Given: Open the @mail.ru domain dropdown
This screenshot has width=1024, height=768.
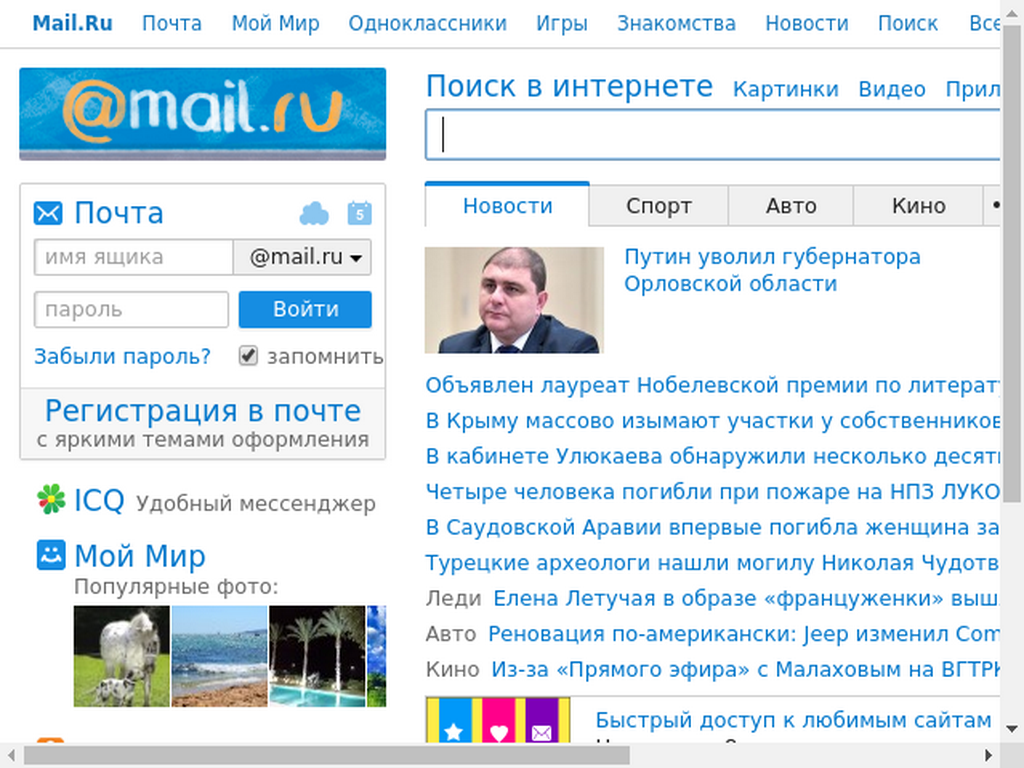Looking at the screenshot, I should tap(302, 257).
